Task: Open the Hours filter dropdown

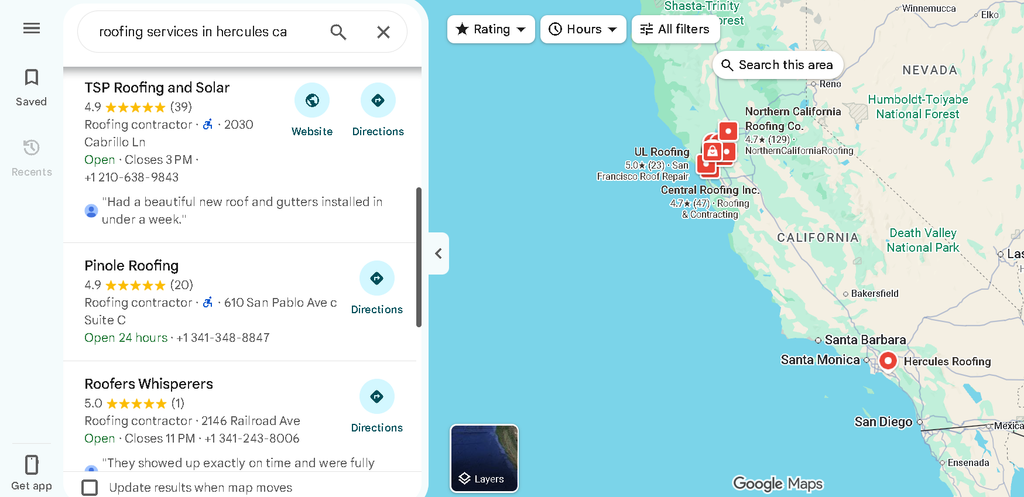Action: pyautogui.click(x=583, y=29)
